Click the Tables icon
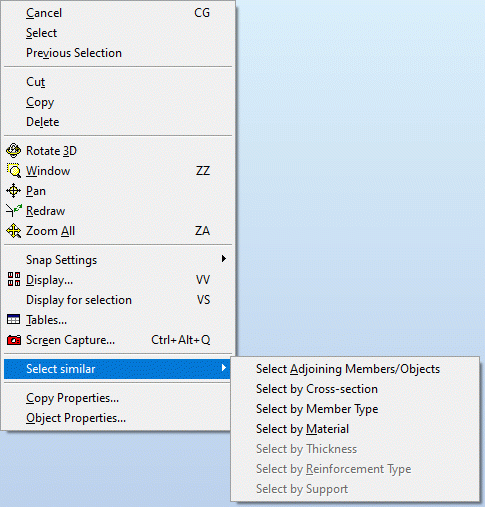 tap(14, 320)
